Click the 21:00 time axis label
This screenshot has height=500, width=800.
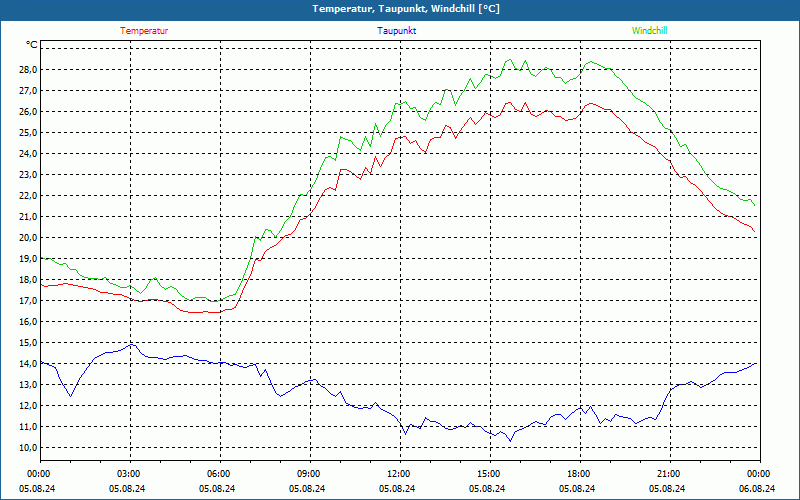click(670, 474)
